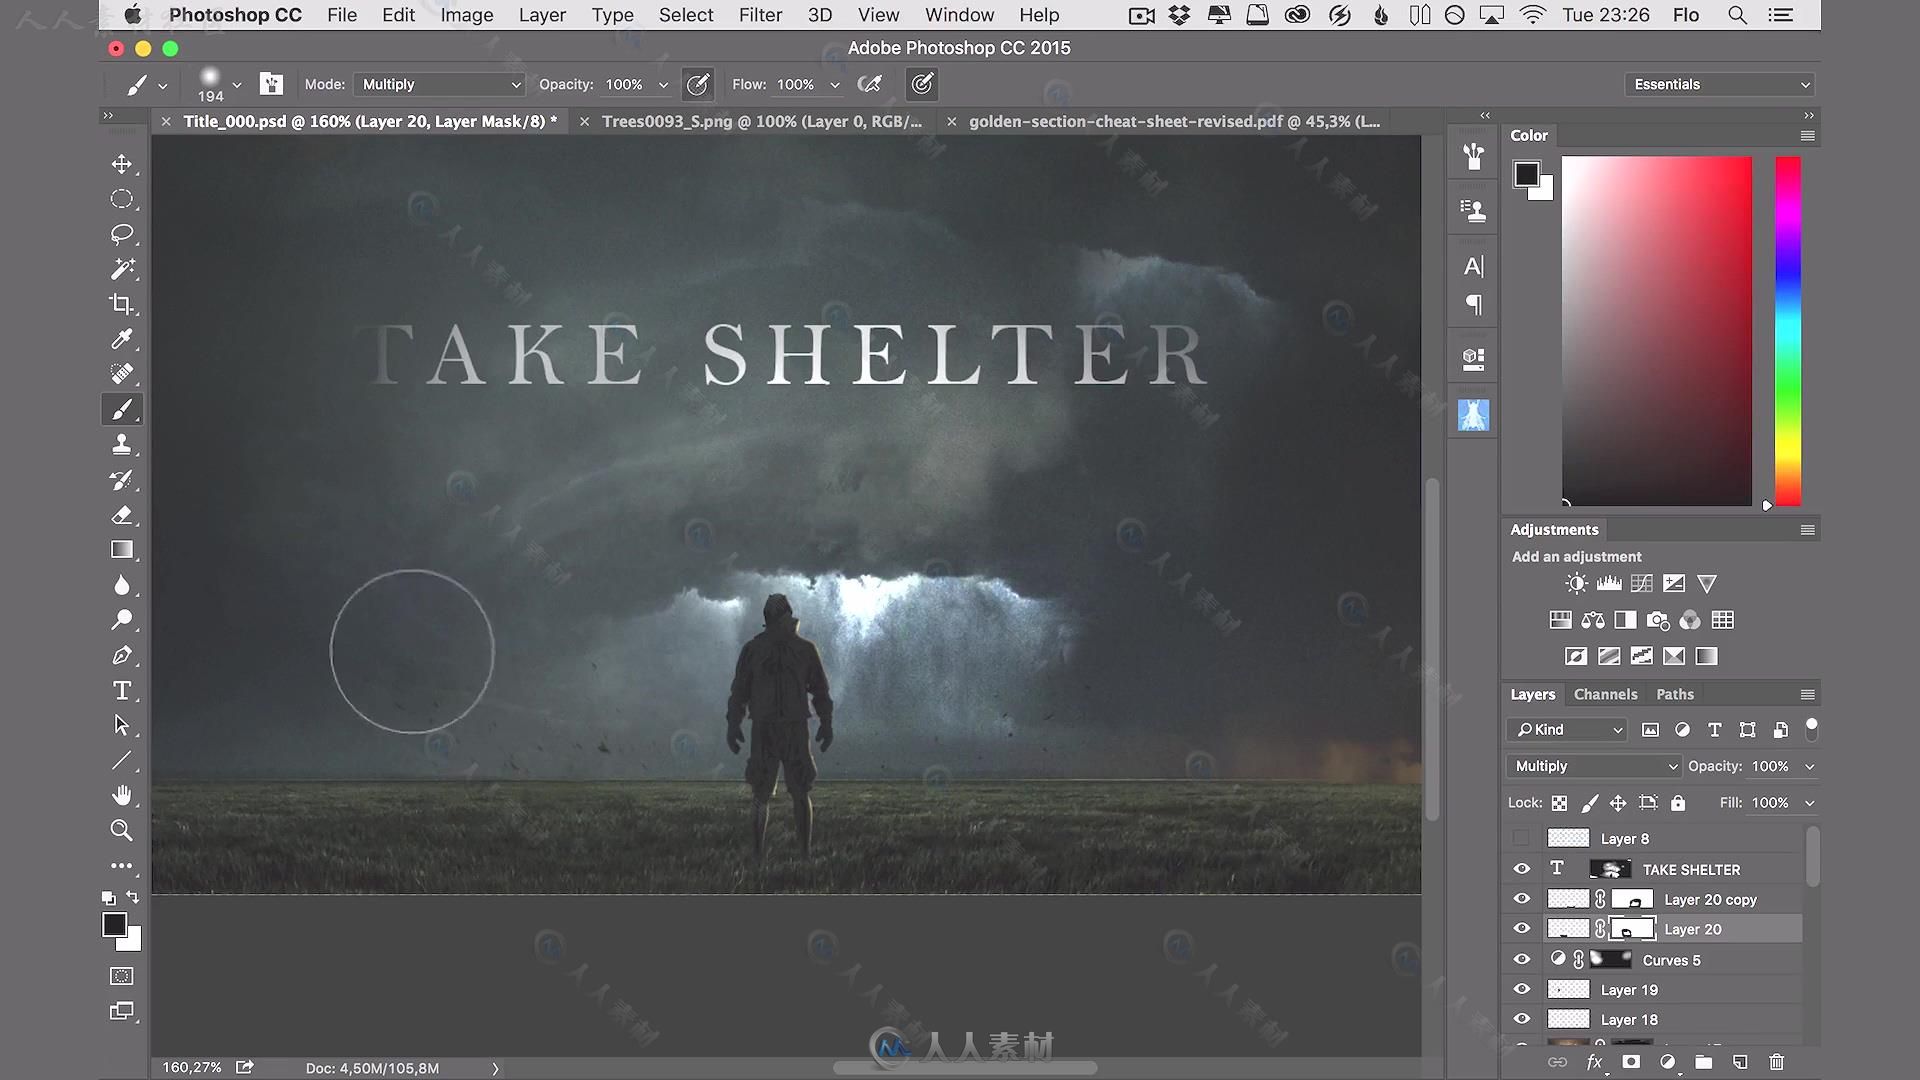Click the zoom level field 160,27%
1920x1080 pixels.
[x=192, y=1068]
